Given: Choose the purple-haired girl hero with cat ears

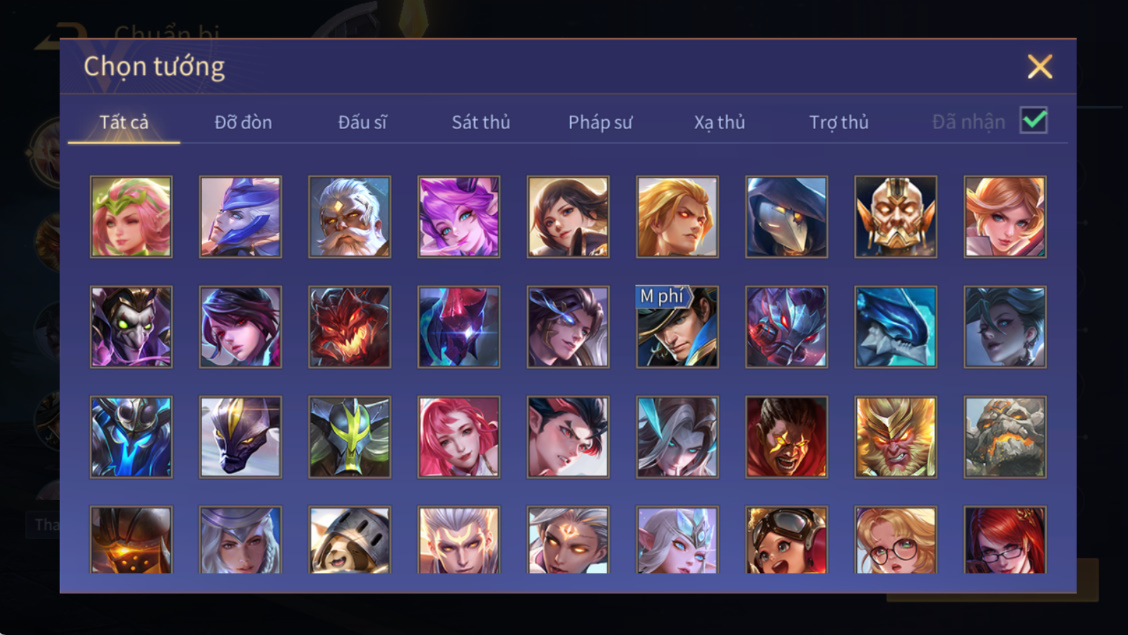Looking at the screenshot, I should pos(459,216).
